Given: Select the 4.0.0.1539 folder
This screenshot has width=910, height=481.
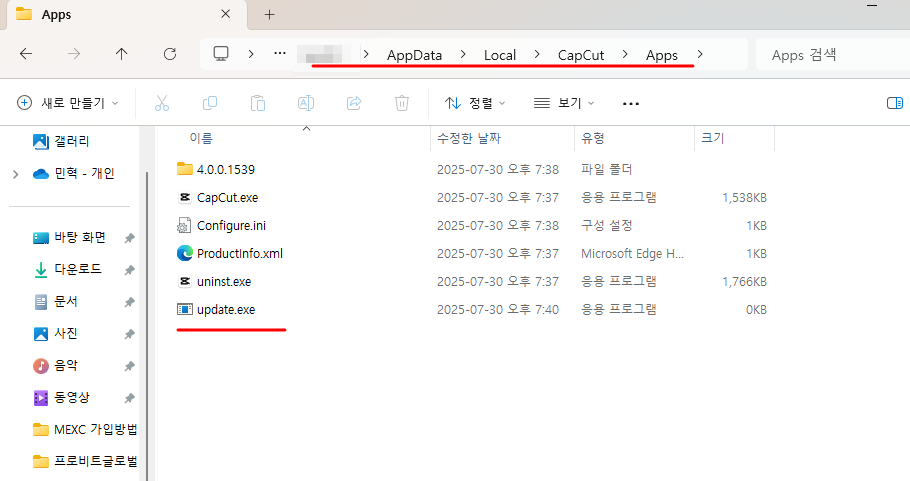Looking at the screenshot, I should 216,169.
